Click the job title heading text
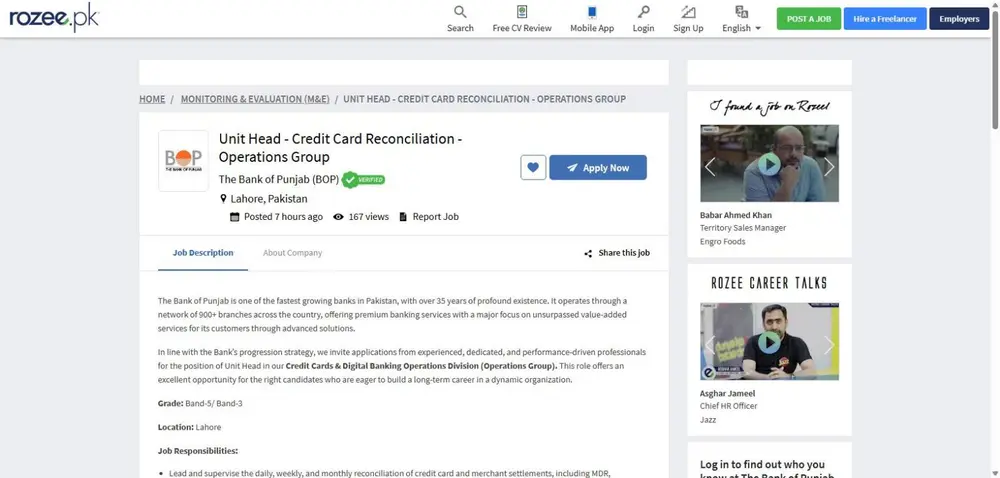1000x478 pixels. click(341, 148)
